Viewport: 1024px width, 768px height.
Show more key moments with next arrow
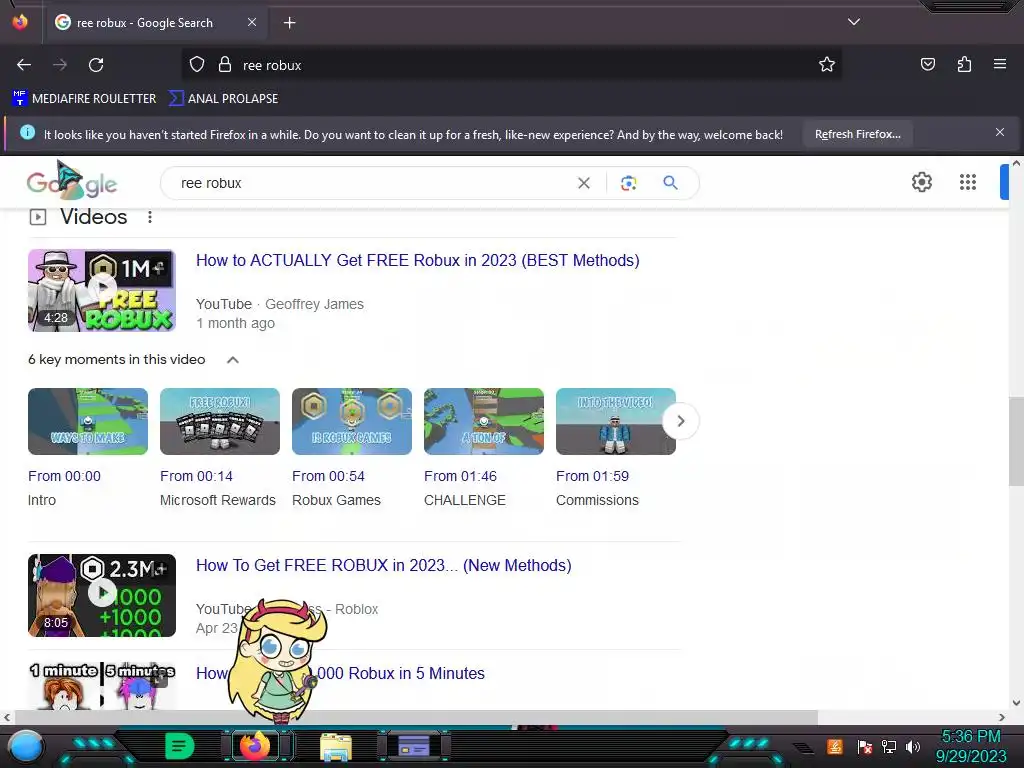(680, 421)
